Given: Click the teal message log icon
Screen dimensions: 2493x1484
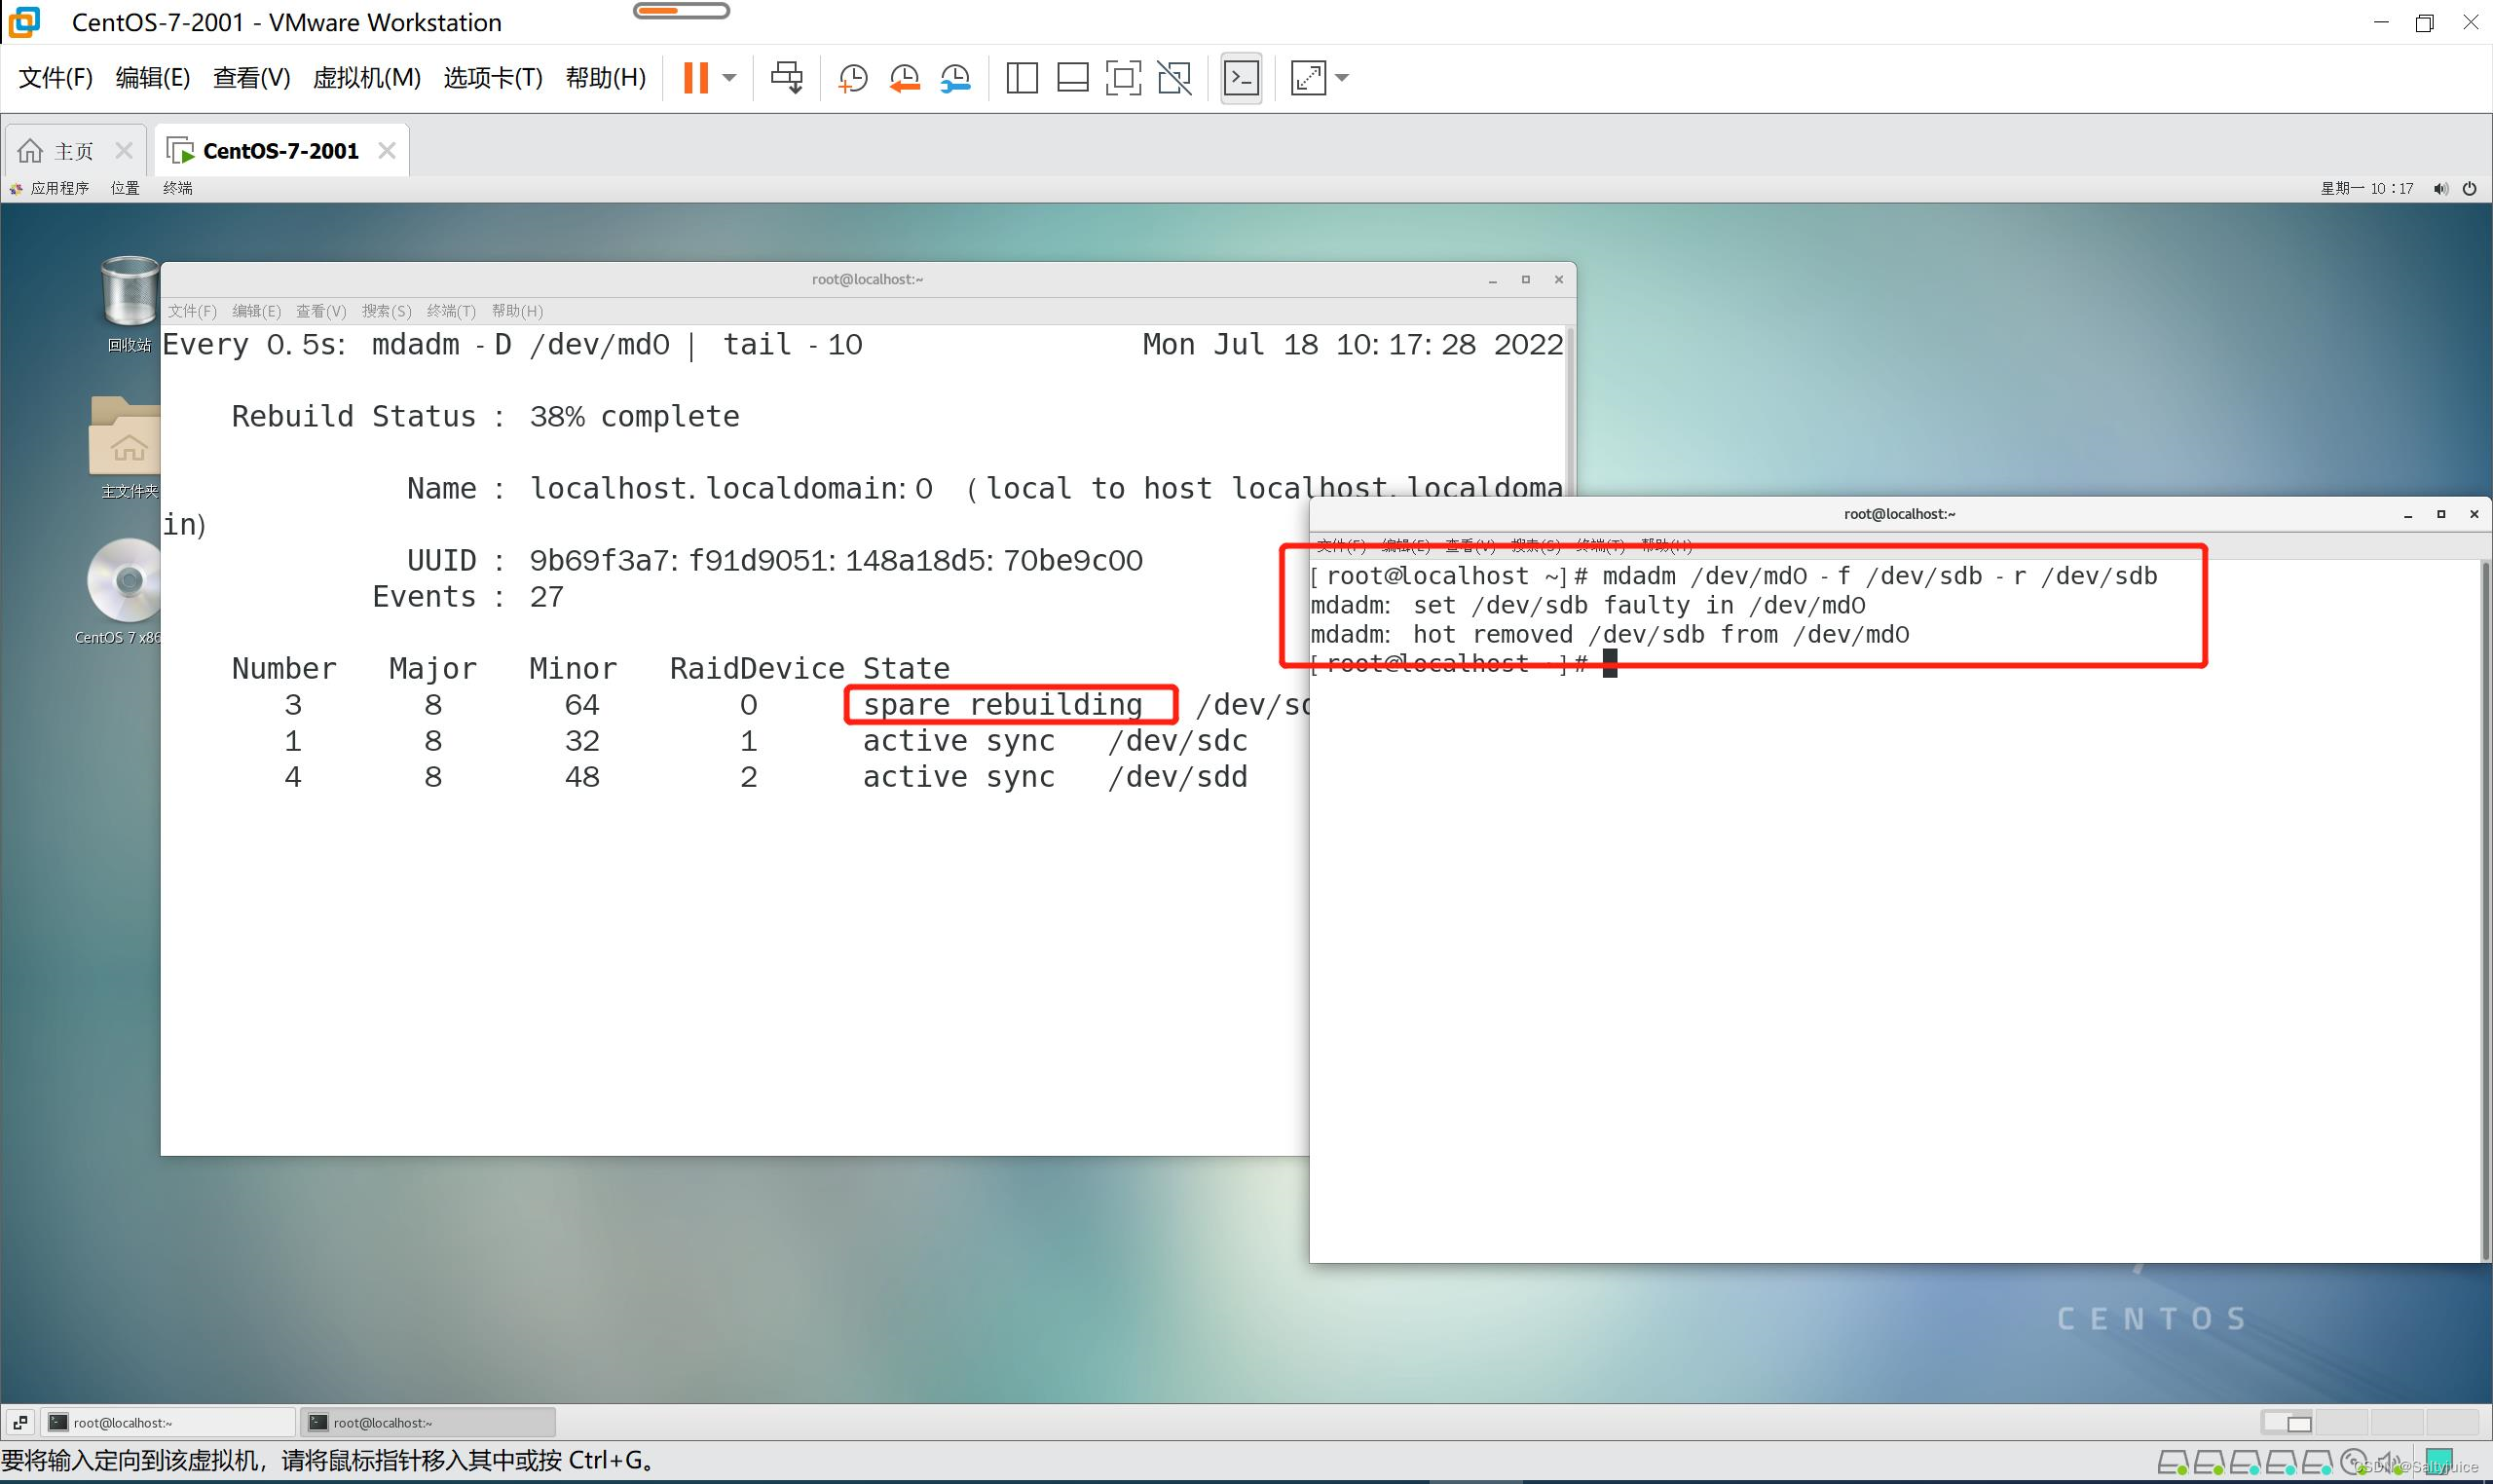Looking at the screenshot, I should pos(2438,1462).
